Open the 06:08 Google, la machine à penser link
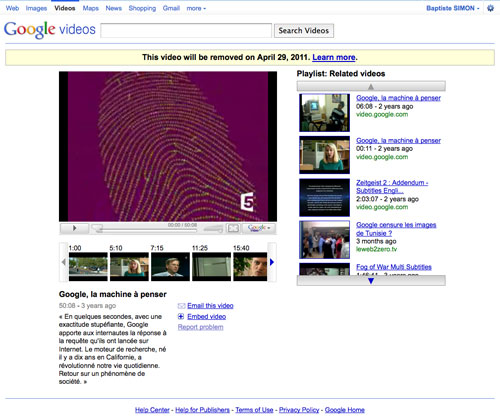 398,98
